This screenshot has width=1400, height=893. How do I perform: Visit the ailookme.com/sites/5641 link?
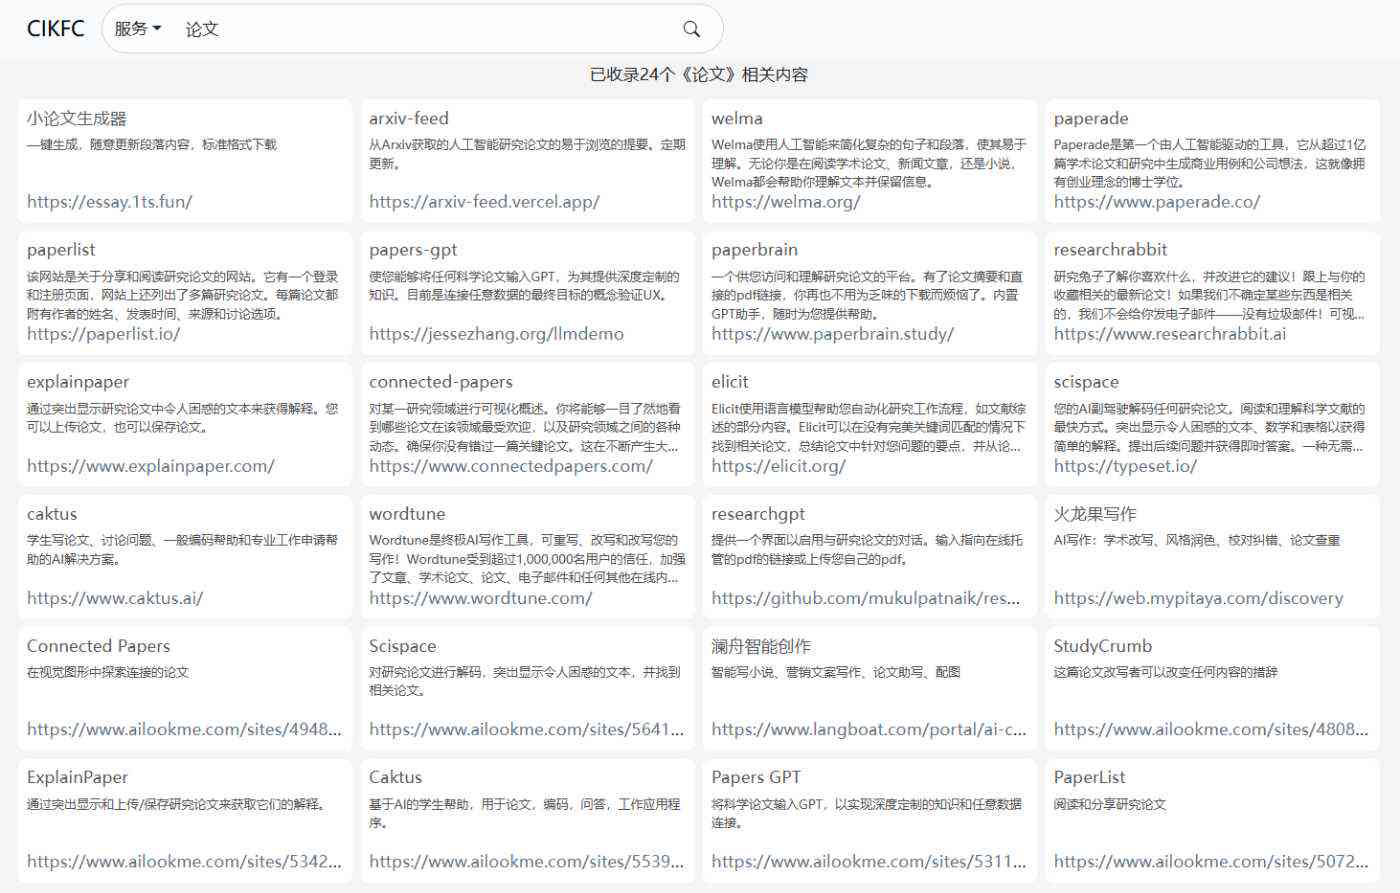click(526, 729)
